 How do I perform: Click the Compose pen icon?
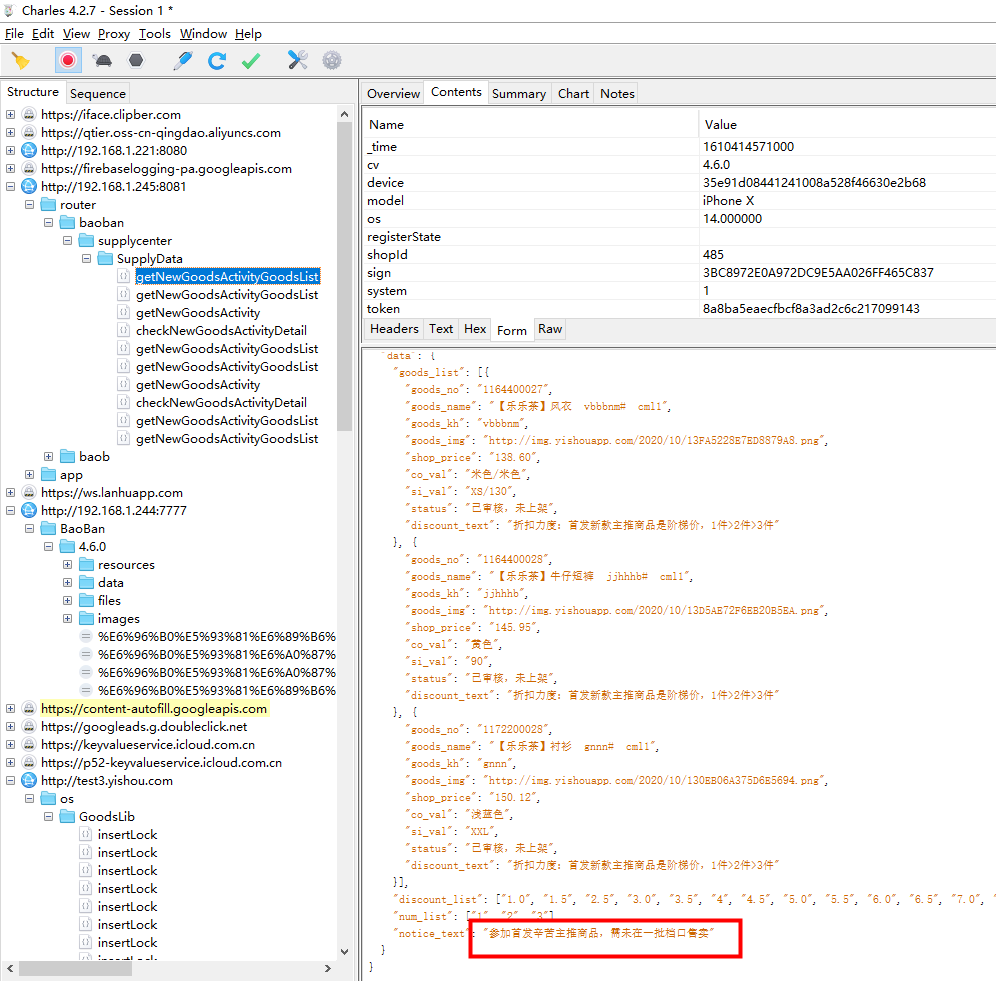(x=183, y=60)
